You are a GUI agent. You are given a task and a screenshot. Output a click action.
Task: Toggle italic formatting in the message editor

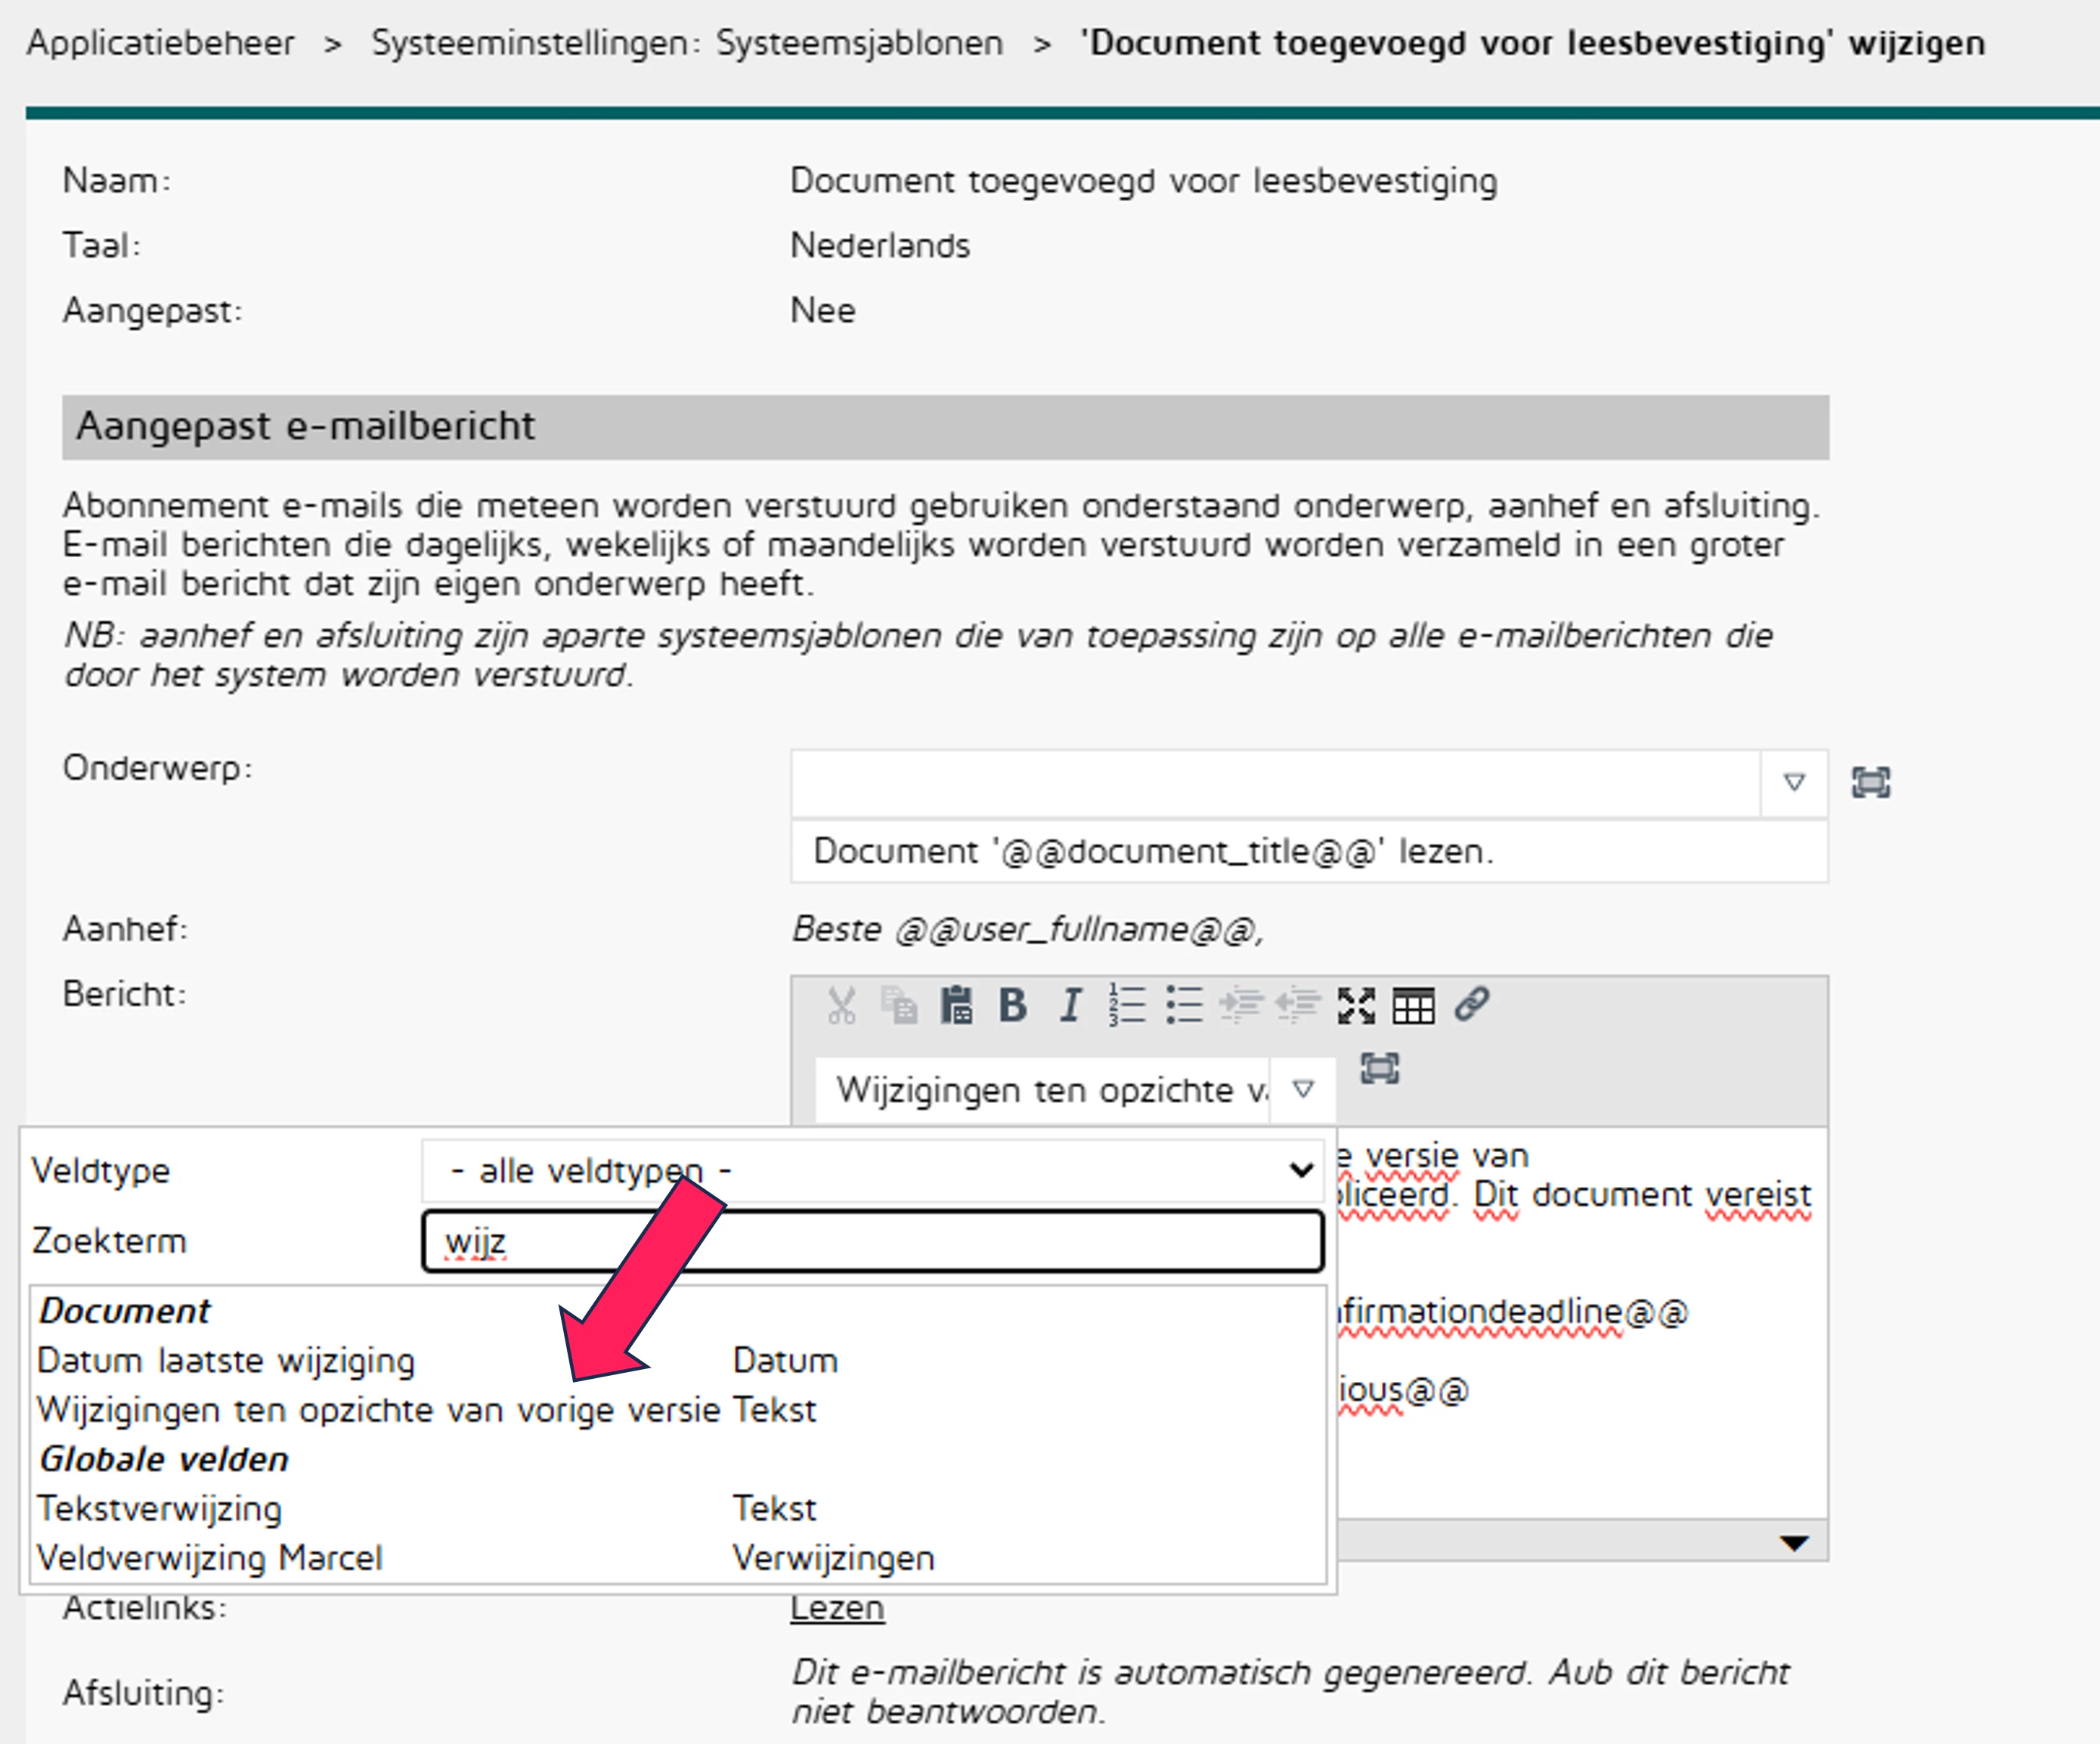[x=1070, y=1005]
